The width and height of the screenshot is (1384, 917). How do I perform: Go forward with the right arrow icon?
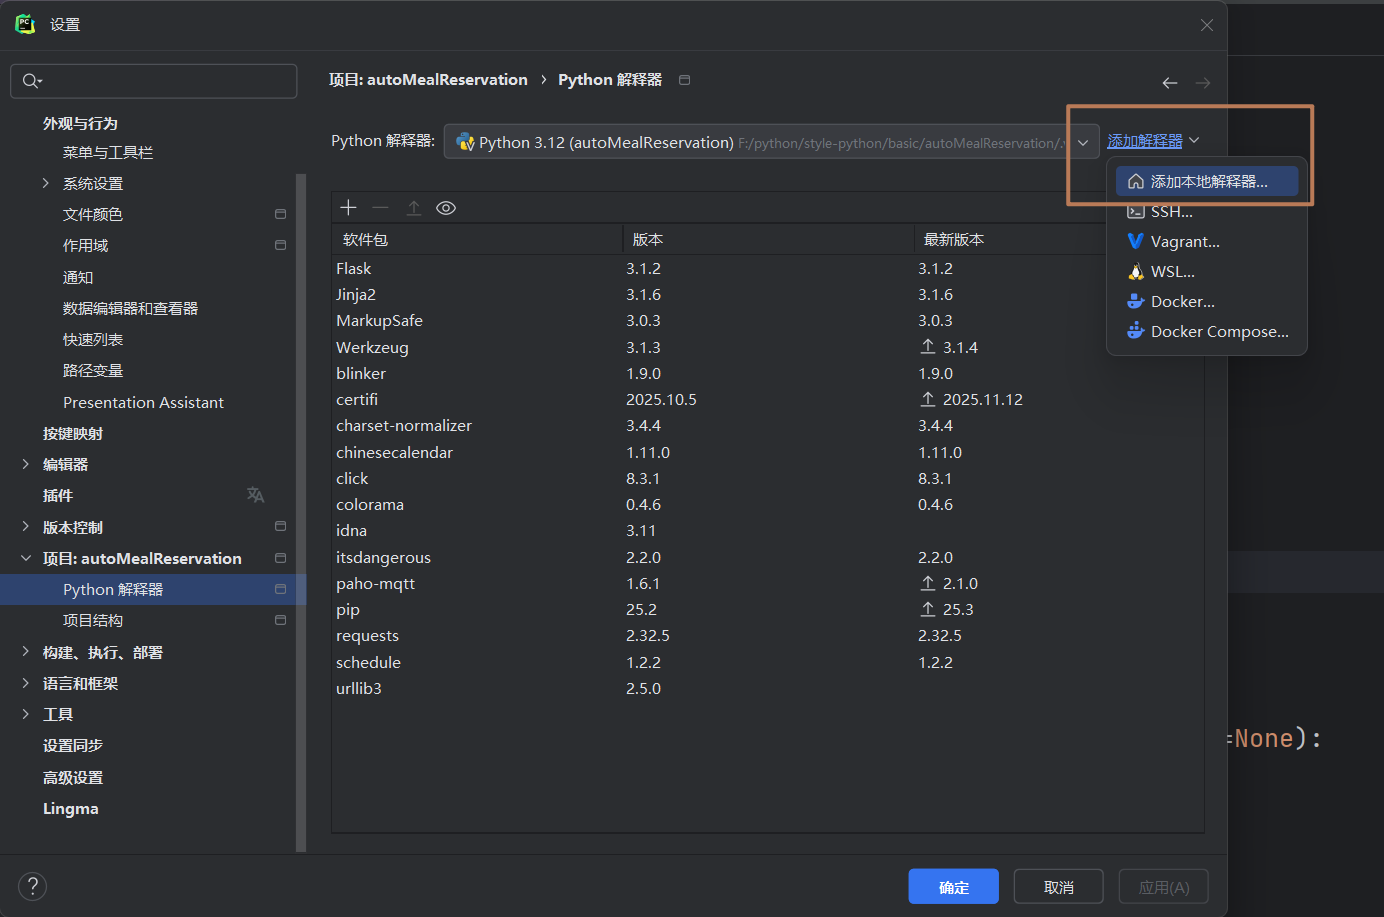pyautogui.click(x=1202, y=83)
